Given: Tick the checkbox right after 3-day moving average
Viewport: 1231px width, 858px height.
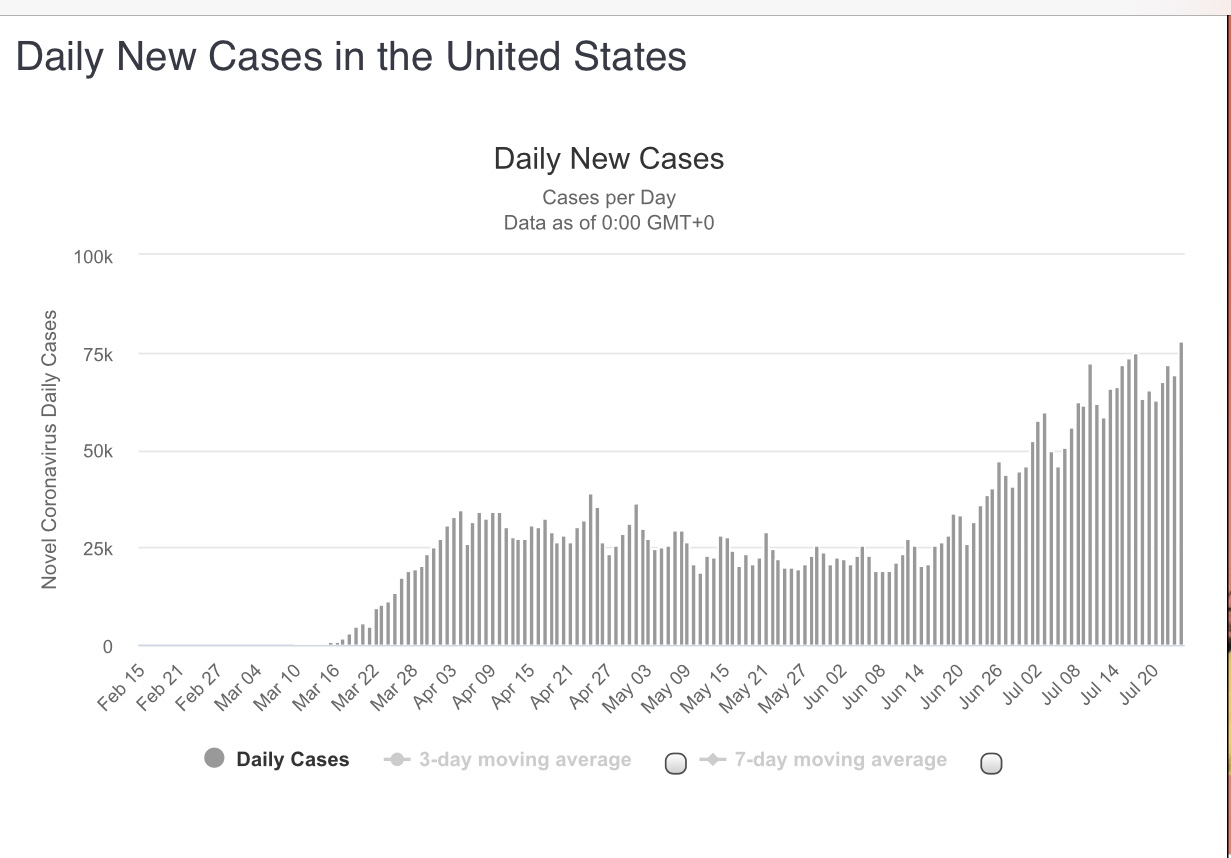Looking at the screenshot, I should tap(676, 764).
